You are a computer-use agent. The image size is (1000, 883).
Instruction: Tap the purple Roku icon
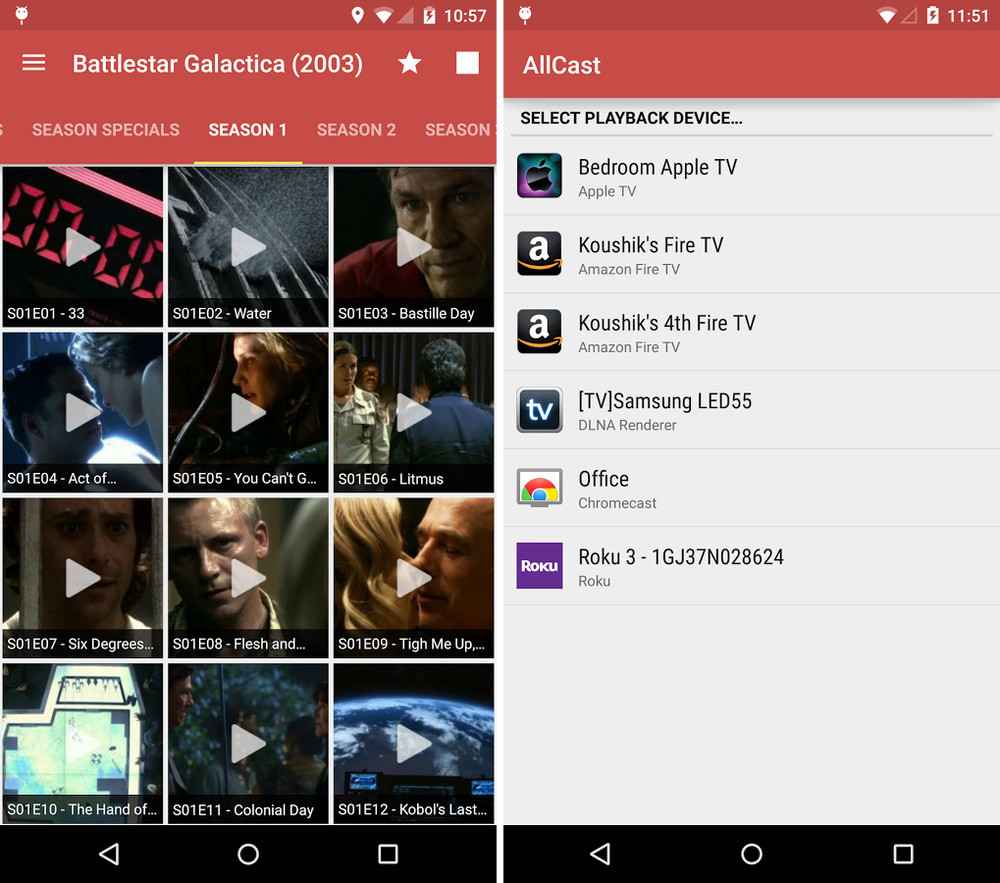pos(539,566)
